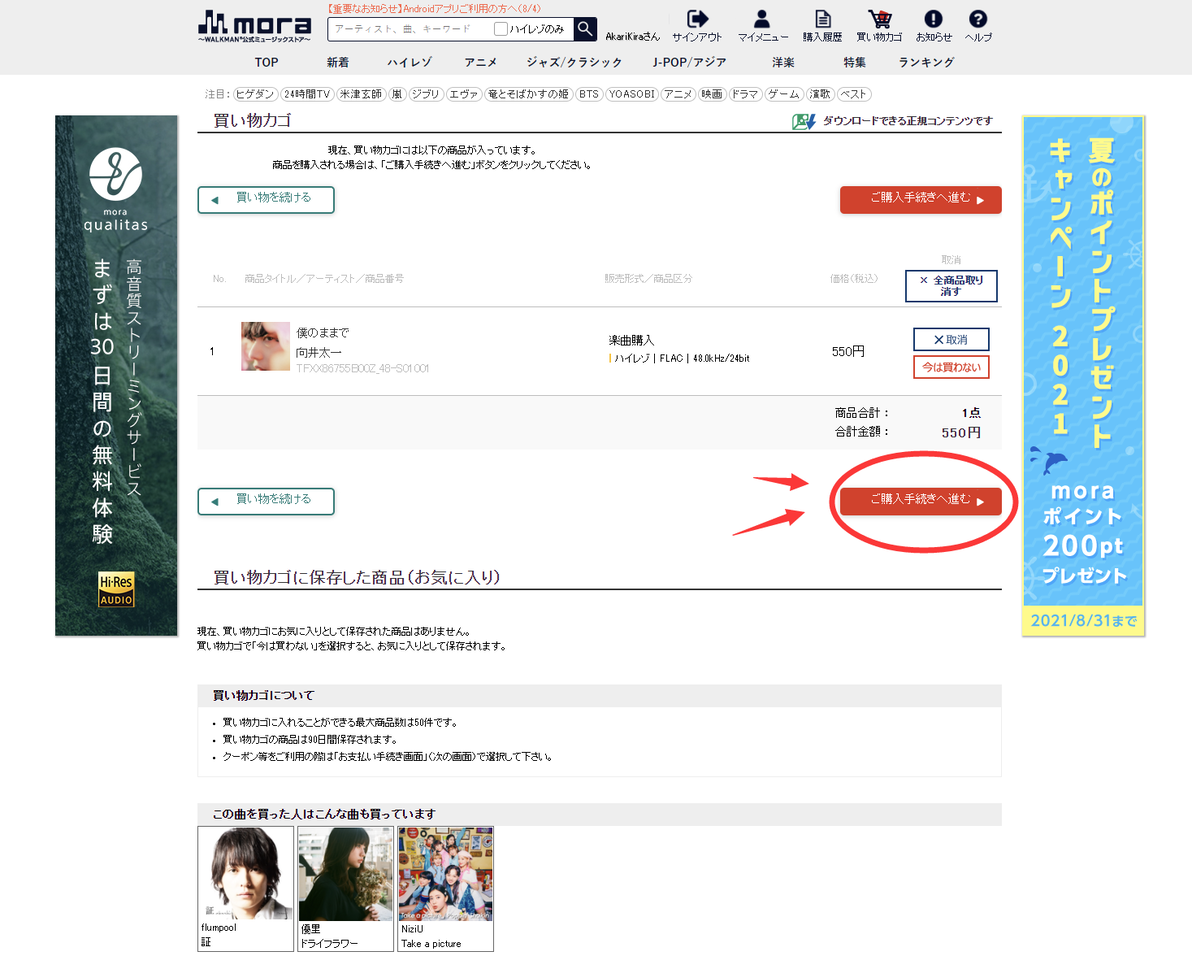Click the 今は買わない button

951,367
